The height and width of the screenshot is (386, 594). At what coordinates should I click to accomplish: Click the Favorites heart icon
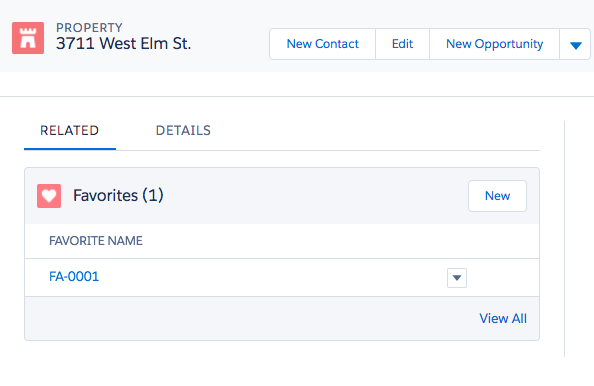tap(49, 196)
